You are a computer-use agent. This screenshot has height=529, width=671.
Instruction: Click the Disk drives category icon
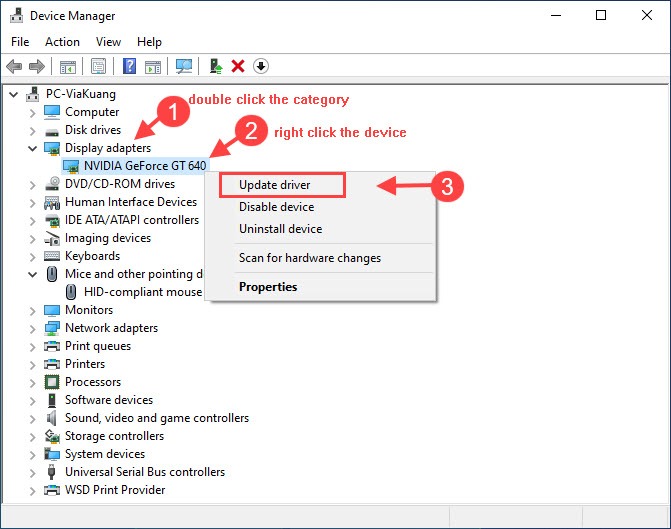(x=52, y=132)
